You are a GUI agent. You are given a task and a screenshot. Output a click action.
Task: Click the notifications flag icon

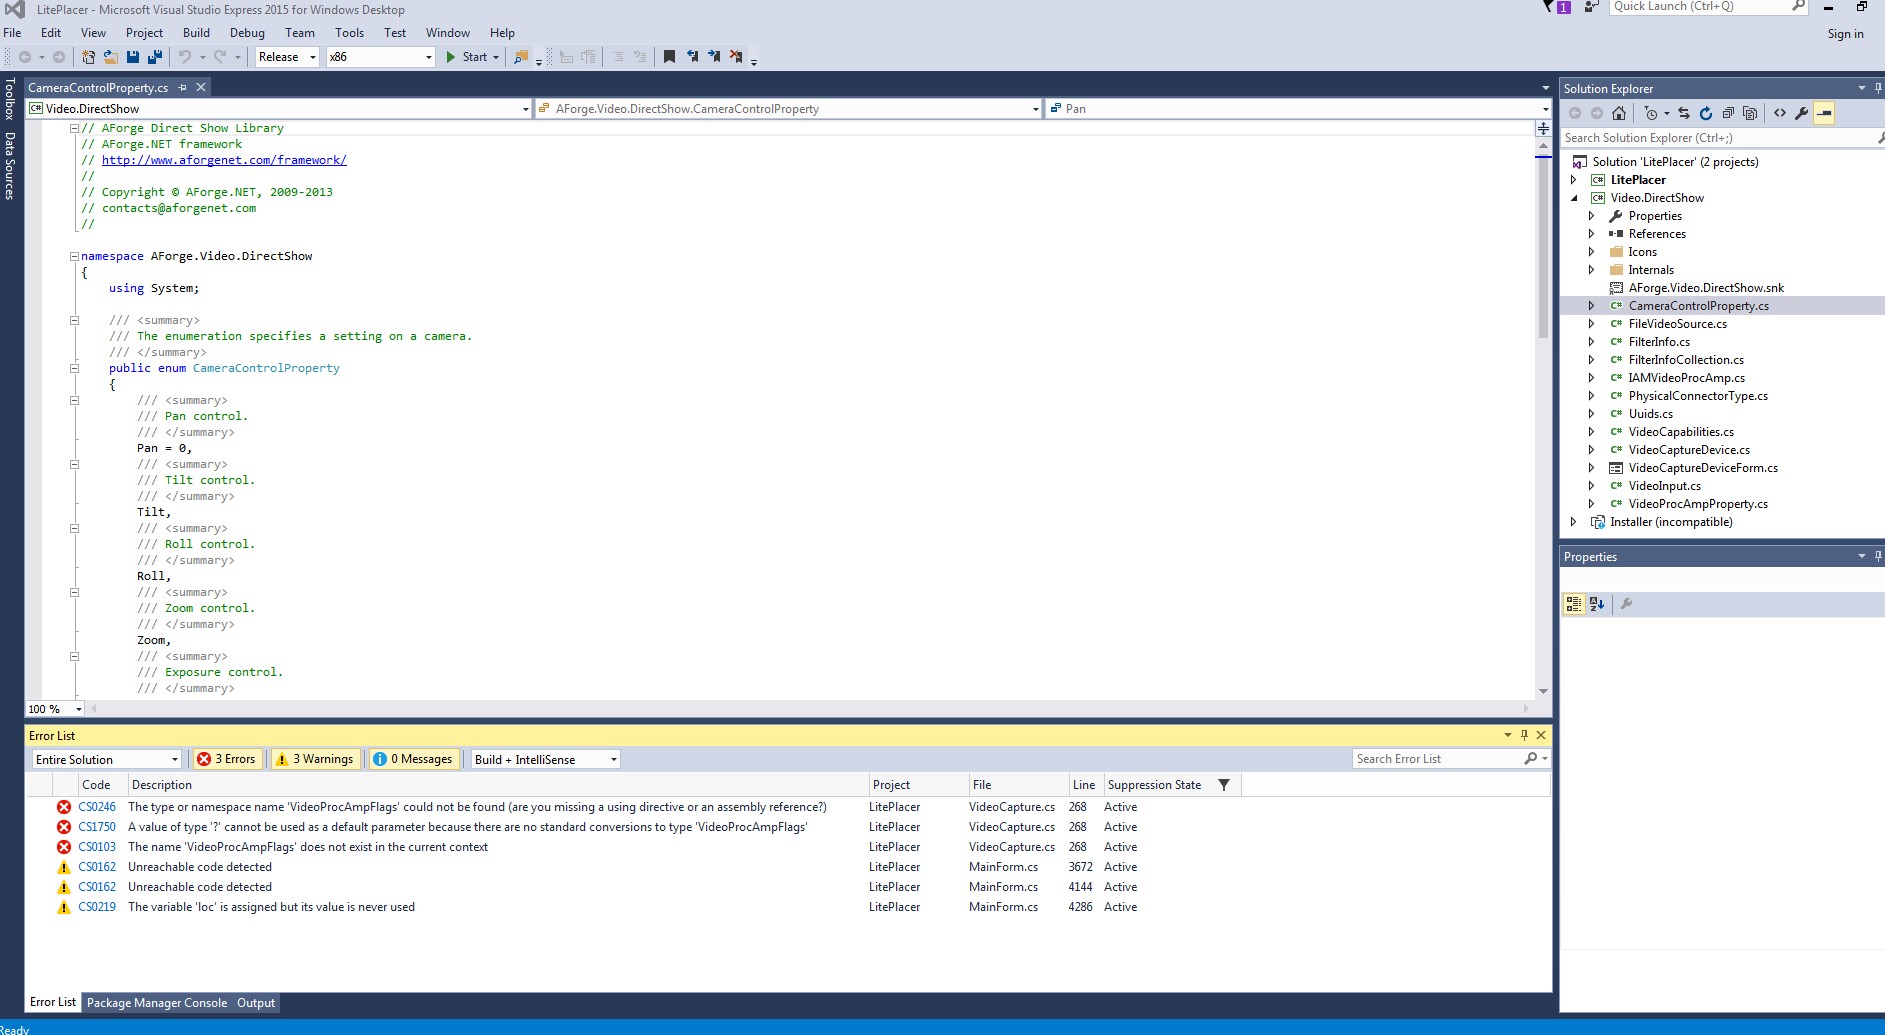point(1549,7)
